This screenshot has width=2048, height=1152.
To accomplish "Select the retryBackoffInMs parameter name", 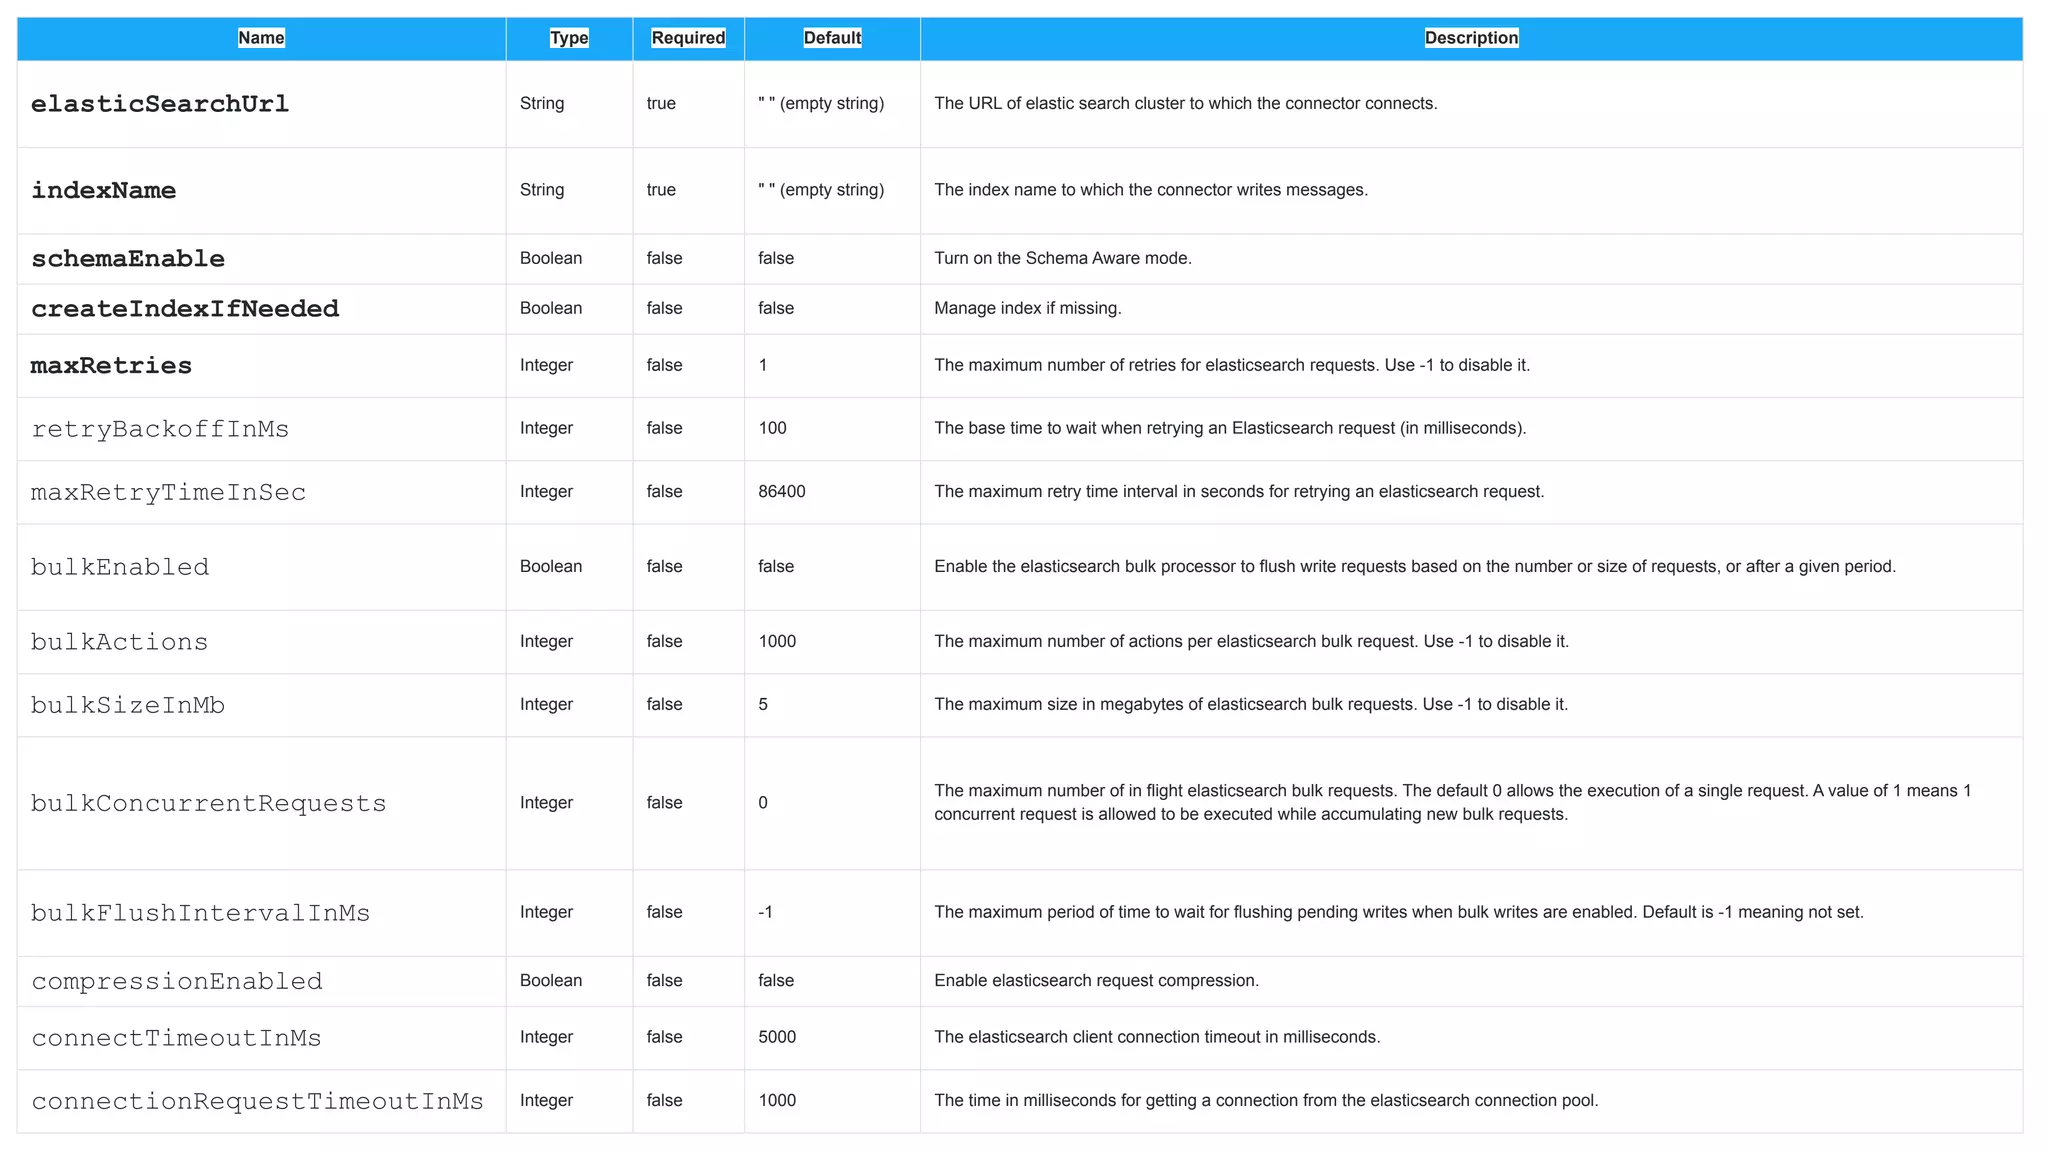I will coord(160,429).
